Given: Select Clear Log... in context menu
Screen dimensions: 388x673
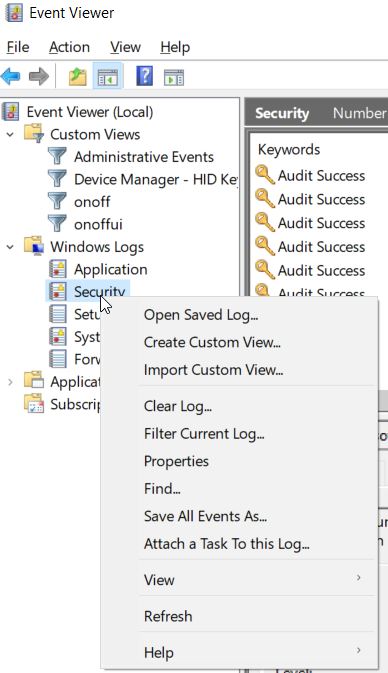Looking at the screenshot, I should click(x=178, y=406).
